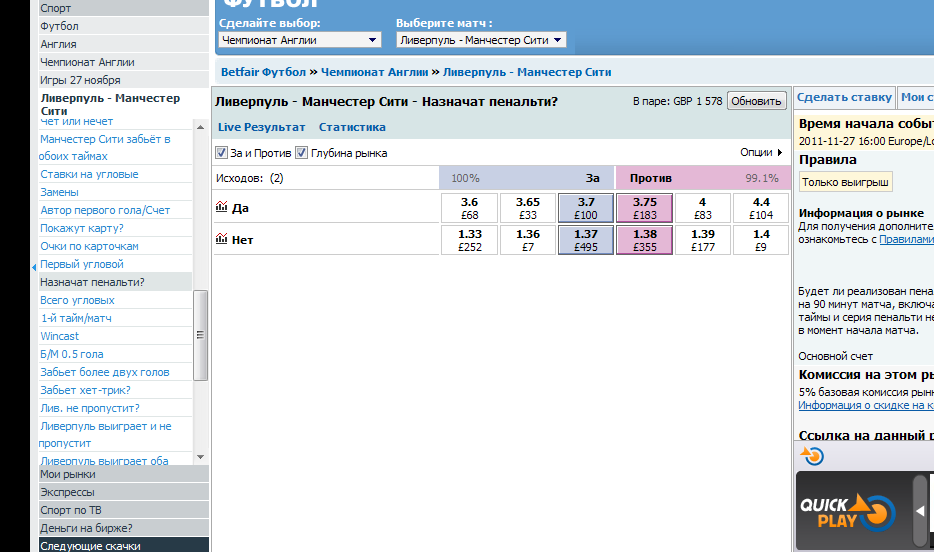Select Да lay price 4
The width and height of the screenshot is (934, 552).
pyautogui.click(x=703, y=208)
